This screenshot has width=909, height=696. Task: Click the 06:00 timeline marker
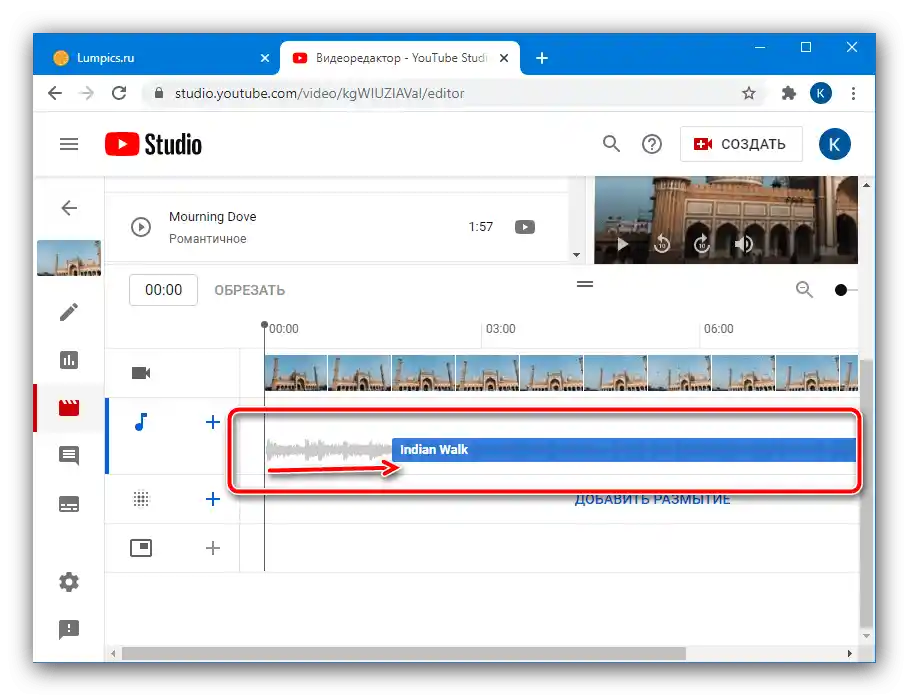click(718, 329)
